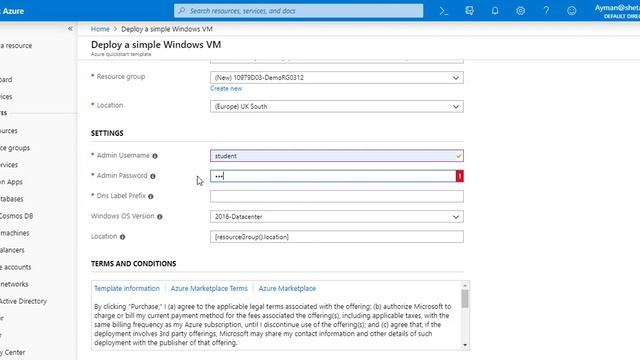Viewport: 640px width, 360px height.
Task: Click the magnifier icon in search box
Action: coord(182,11)
